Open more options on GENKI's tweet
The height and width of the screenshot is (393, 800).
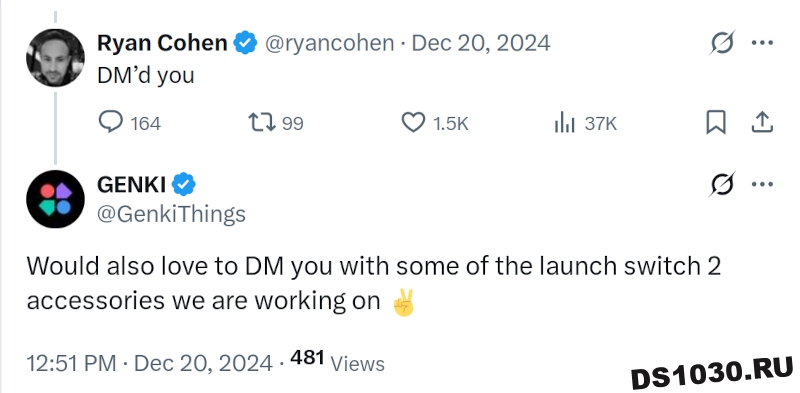click(763, 184)
